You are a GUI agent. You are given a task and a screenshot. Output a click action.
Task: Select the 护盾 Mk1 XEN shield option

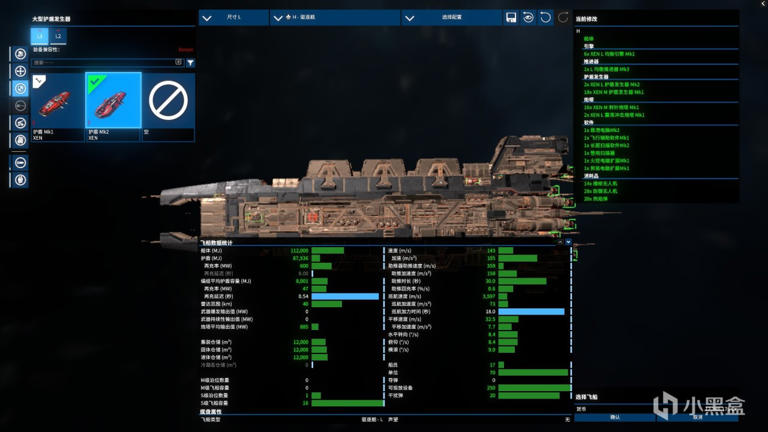[x=57, y=106]
